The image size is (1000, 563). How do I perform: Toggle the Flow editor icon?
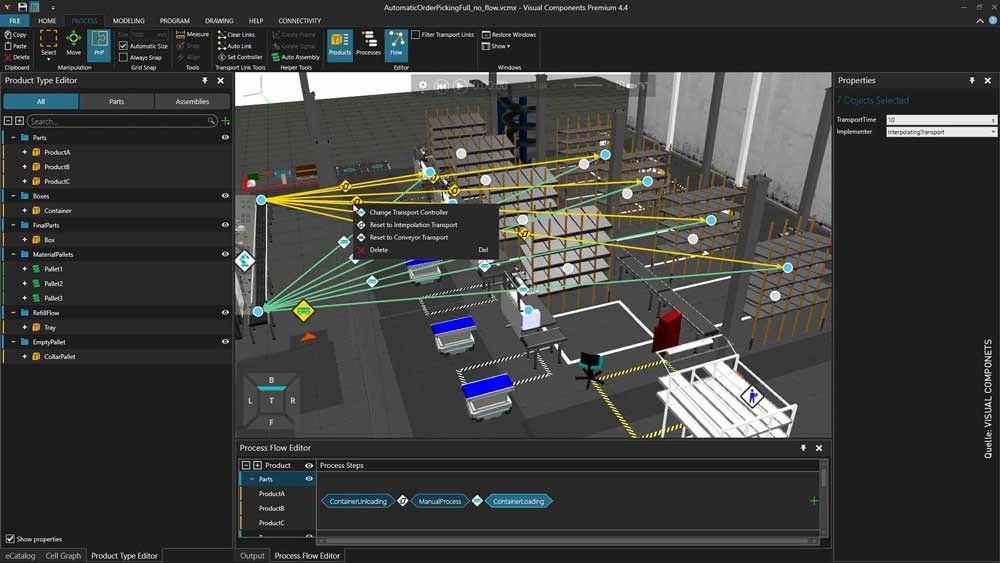coord(396,44)
